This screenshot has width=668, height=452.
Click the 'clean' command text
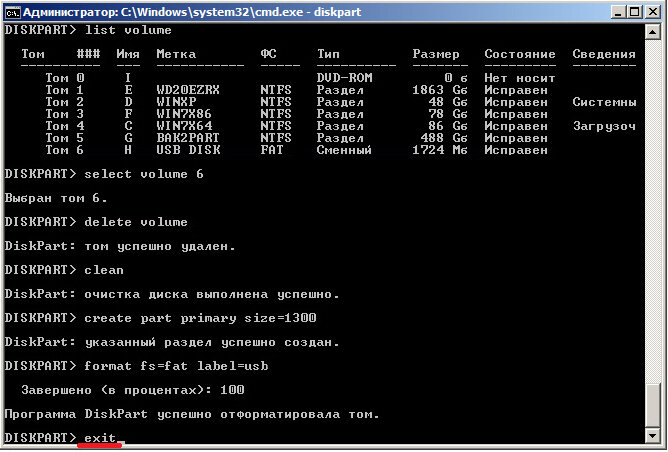104,270
